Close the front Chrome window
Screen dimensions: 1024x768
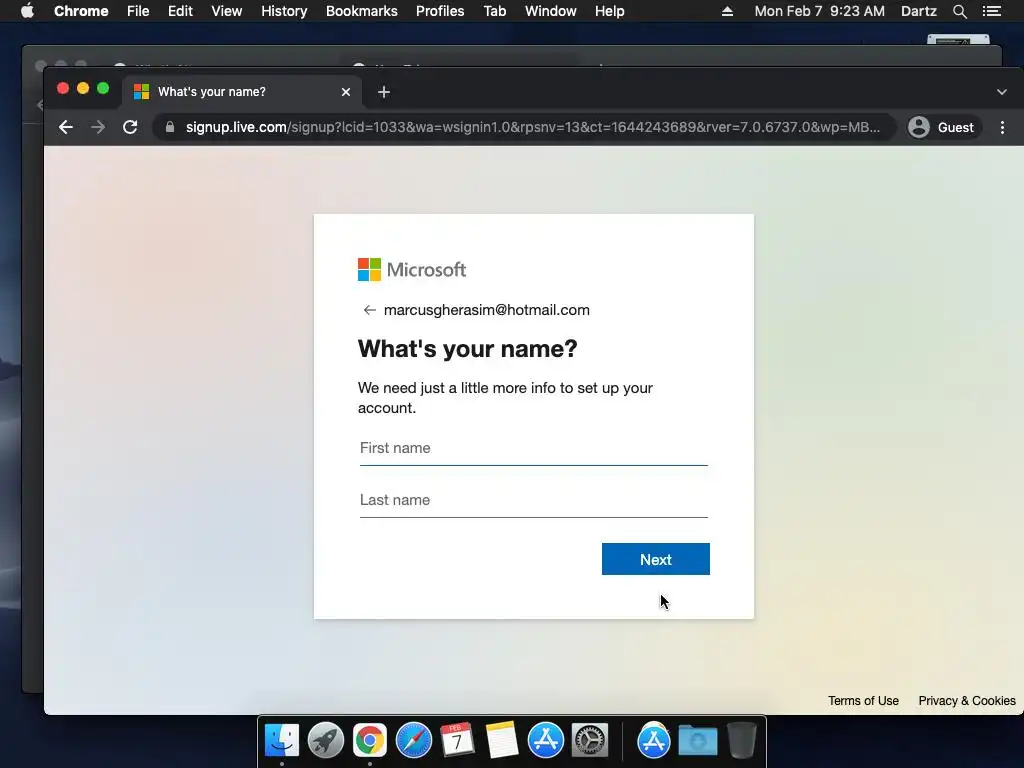pyautogui.click(x=63, y=88)
